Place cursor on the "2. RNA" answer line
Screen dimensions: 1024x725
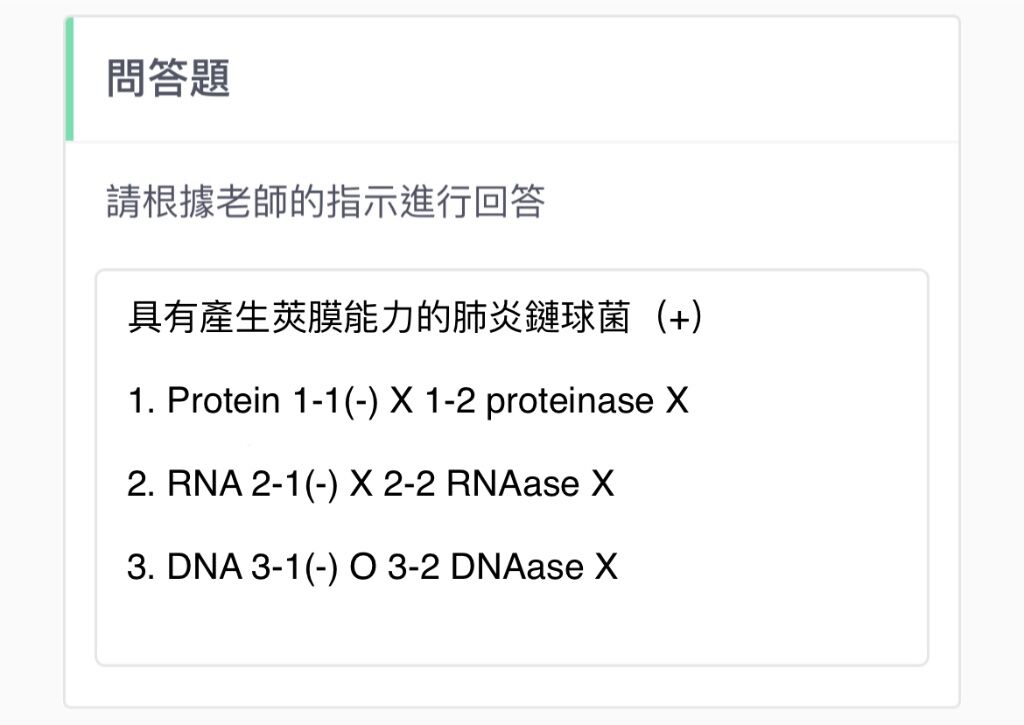pos(370,483)
